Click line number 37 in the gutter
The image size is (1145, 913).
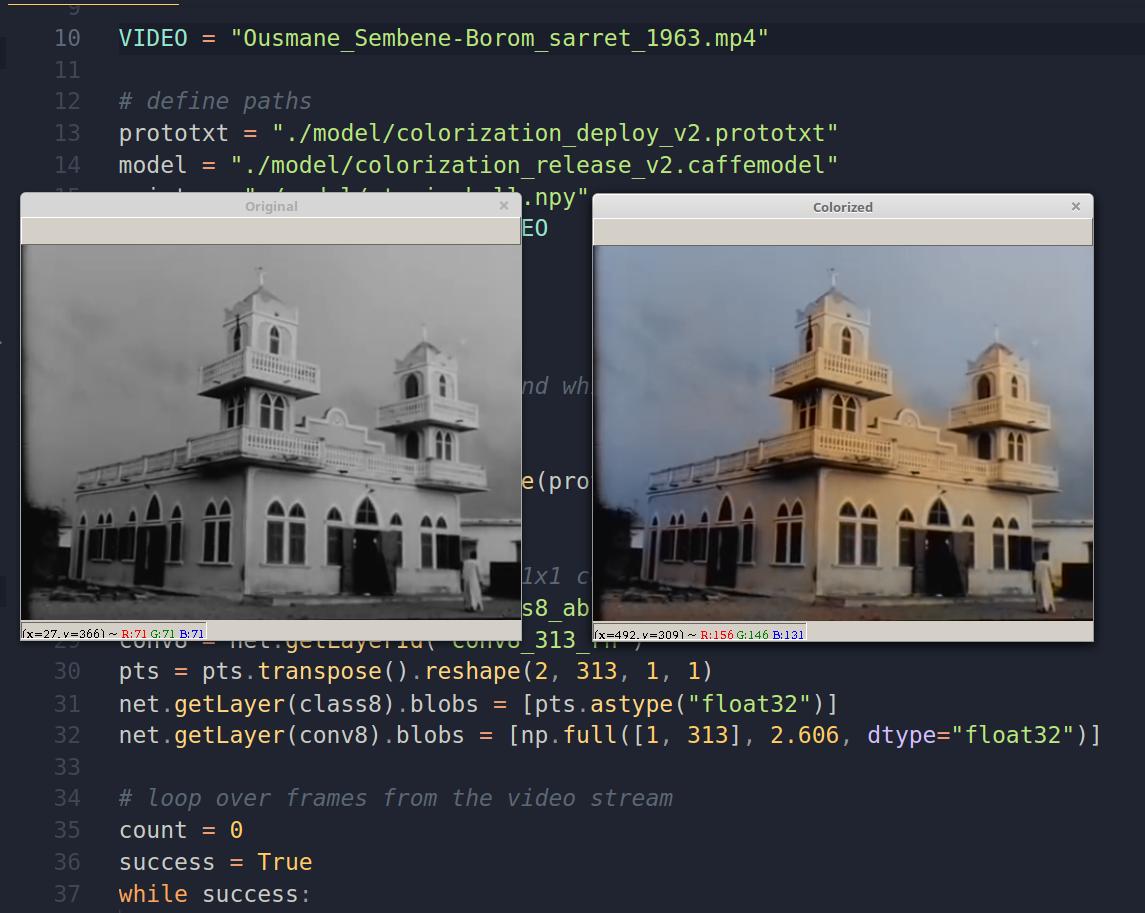coord(67,894)
